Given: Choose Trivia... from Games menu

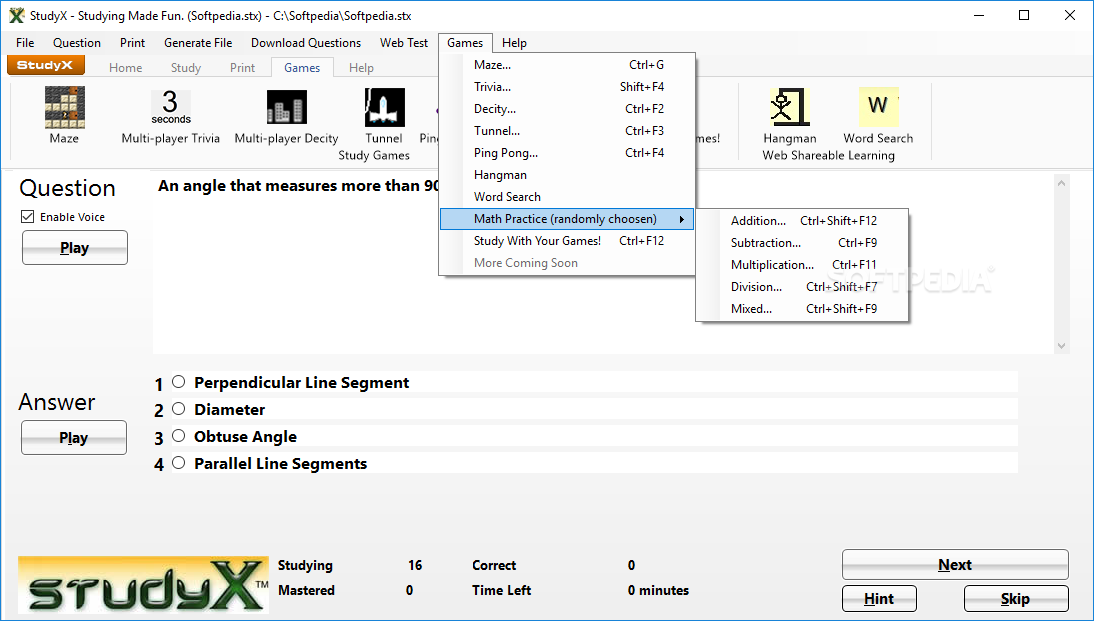Looking at the screenshot, I should (x=567, y=87).
